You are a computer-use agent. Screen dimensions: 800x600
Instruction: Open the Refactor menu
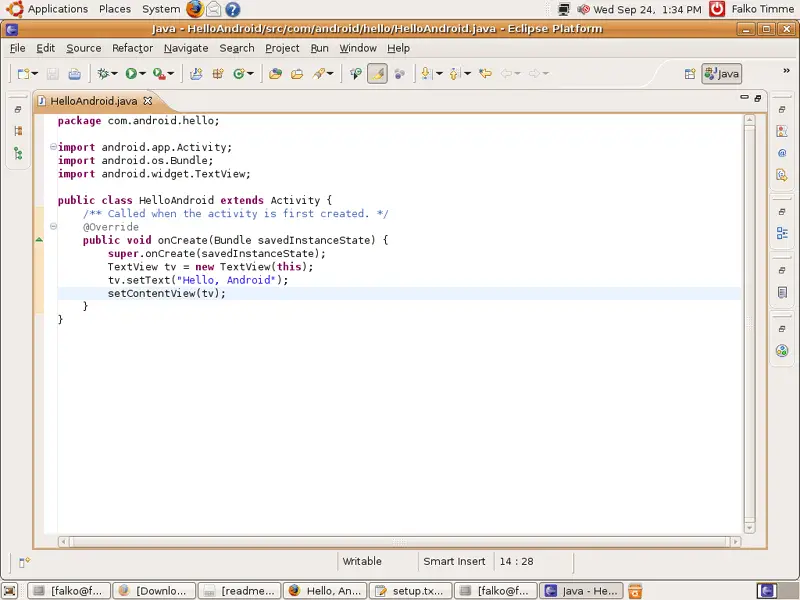coord(133,48)
